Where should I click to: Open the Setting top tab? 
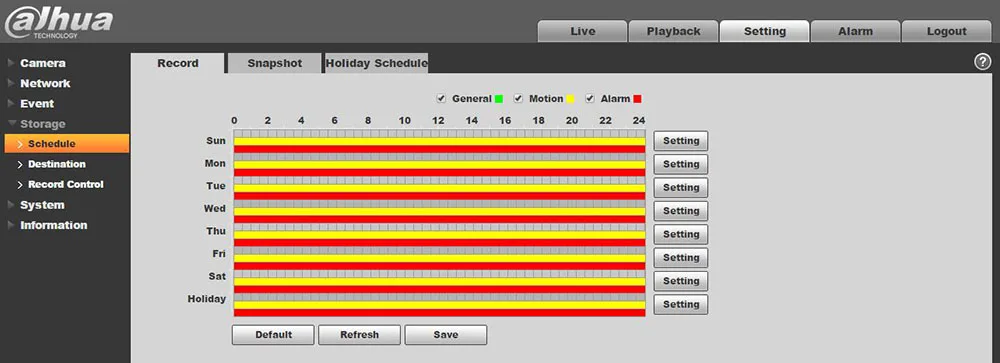tap(765, 31)
